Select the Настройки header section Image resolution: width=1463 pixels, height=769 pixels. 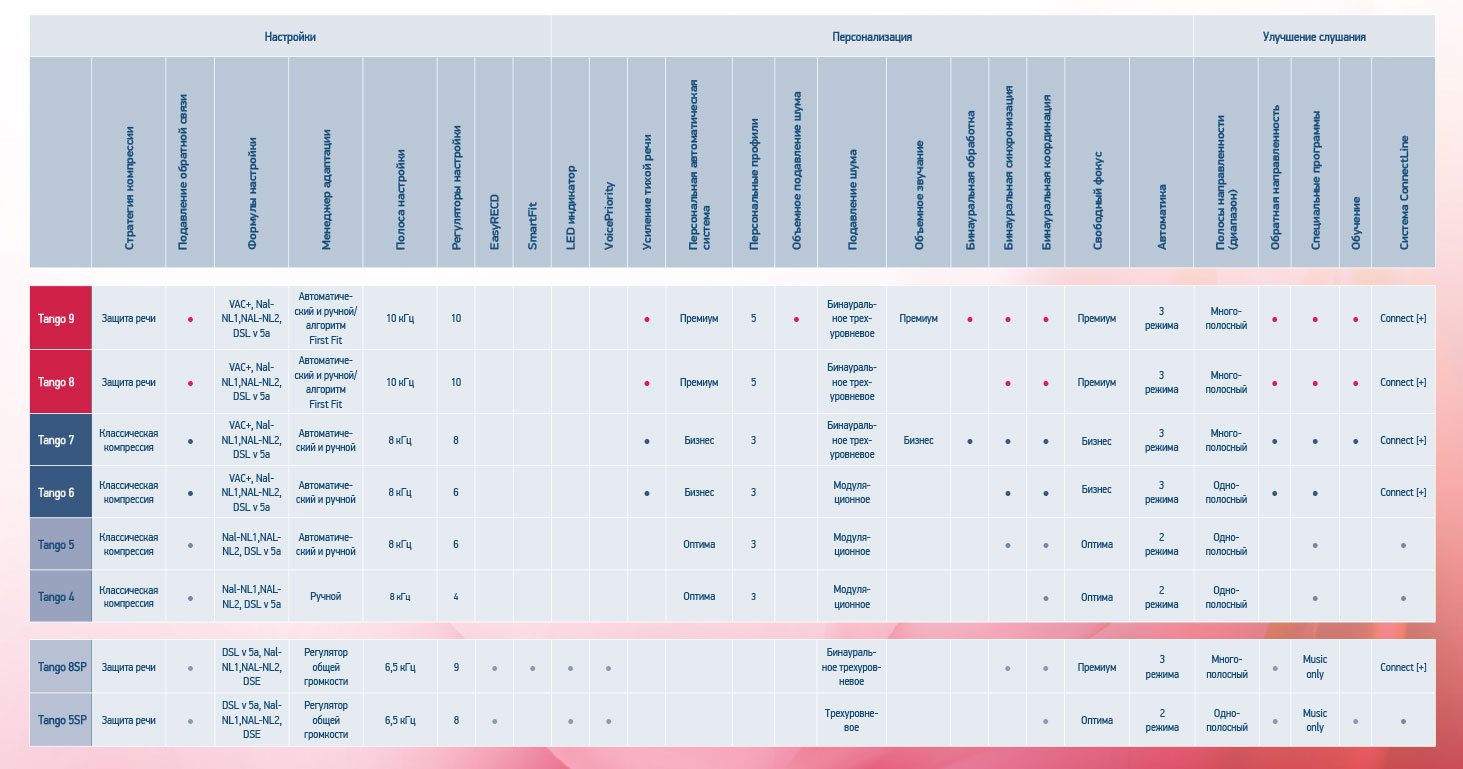(x=290, y=37)
